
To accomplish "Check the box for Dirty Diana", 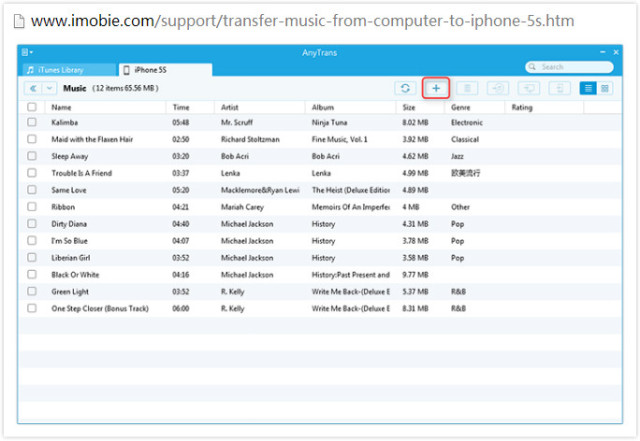I will [x=32, y=224].
